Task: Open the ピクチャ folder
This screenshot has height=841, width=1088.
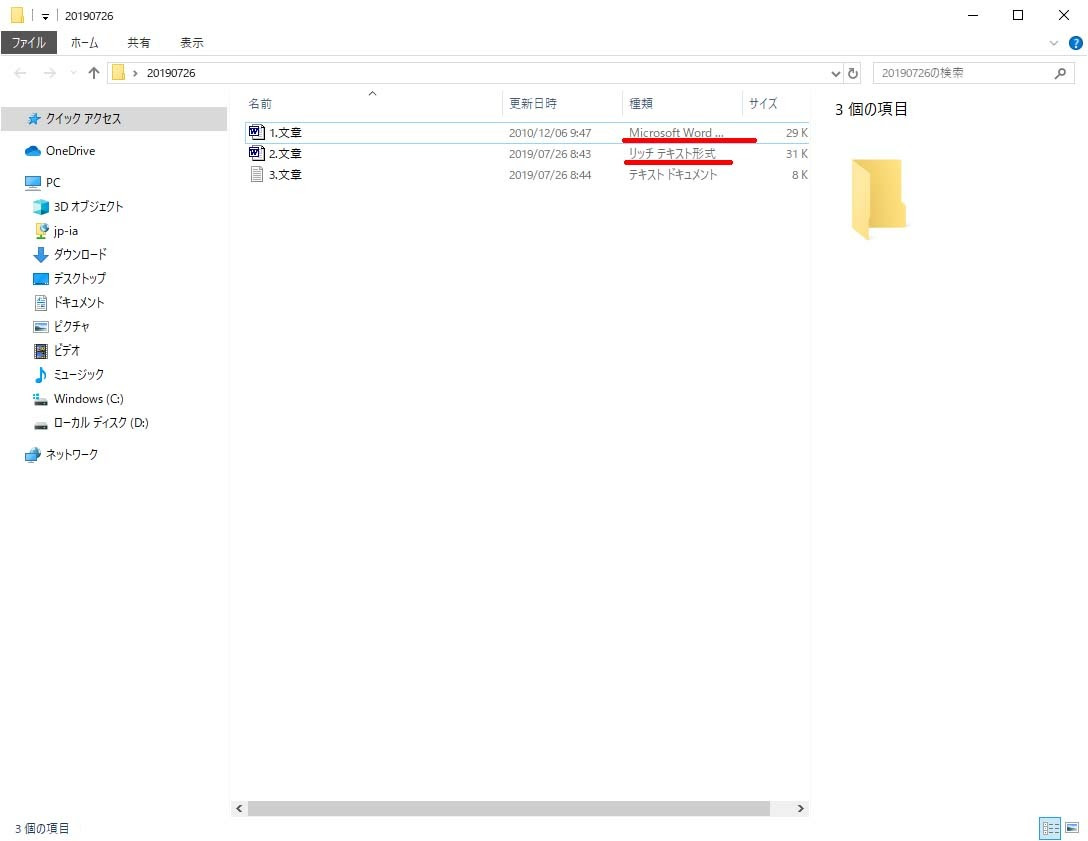Action: coord(71,326)
